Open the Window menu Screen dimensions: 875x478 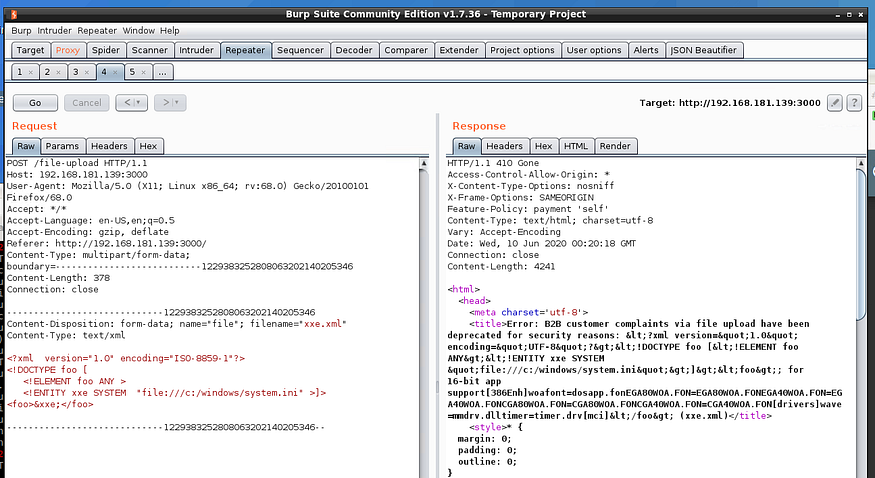coord(138,31)
